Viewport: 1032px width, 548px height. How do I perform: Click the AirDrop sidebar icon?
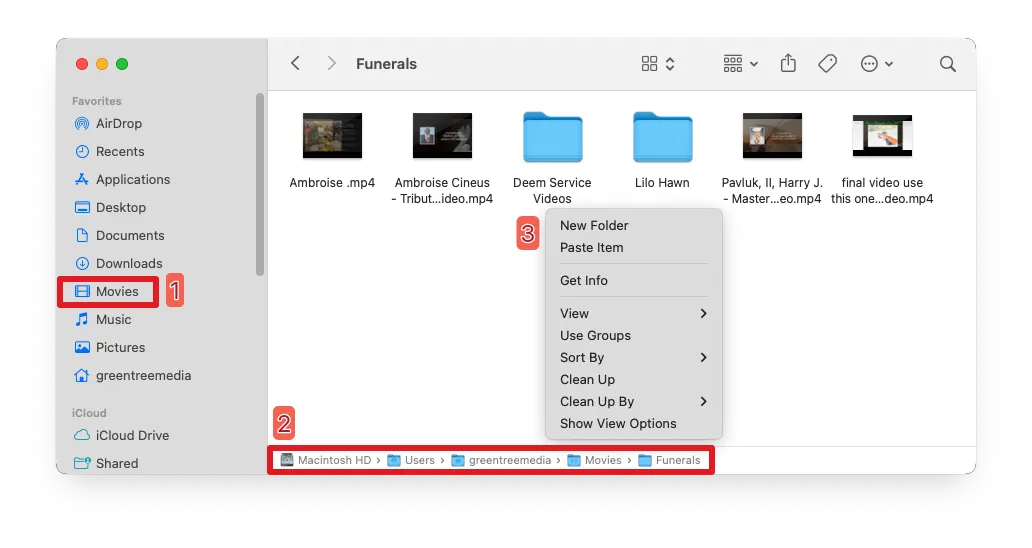coord(82,124)
